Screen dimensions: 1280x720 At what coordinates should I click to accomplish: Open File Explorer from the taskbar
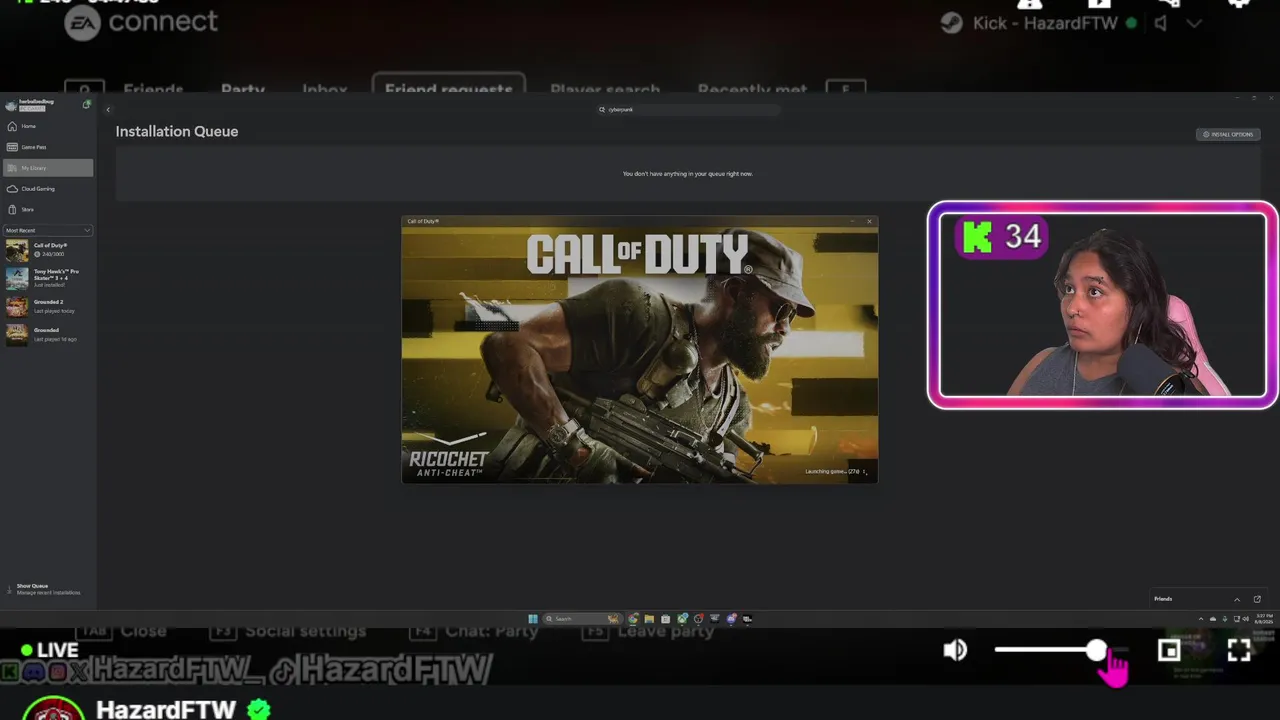tap(649, 619)
